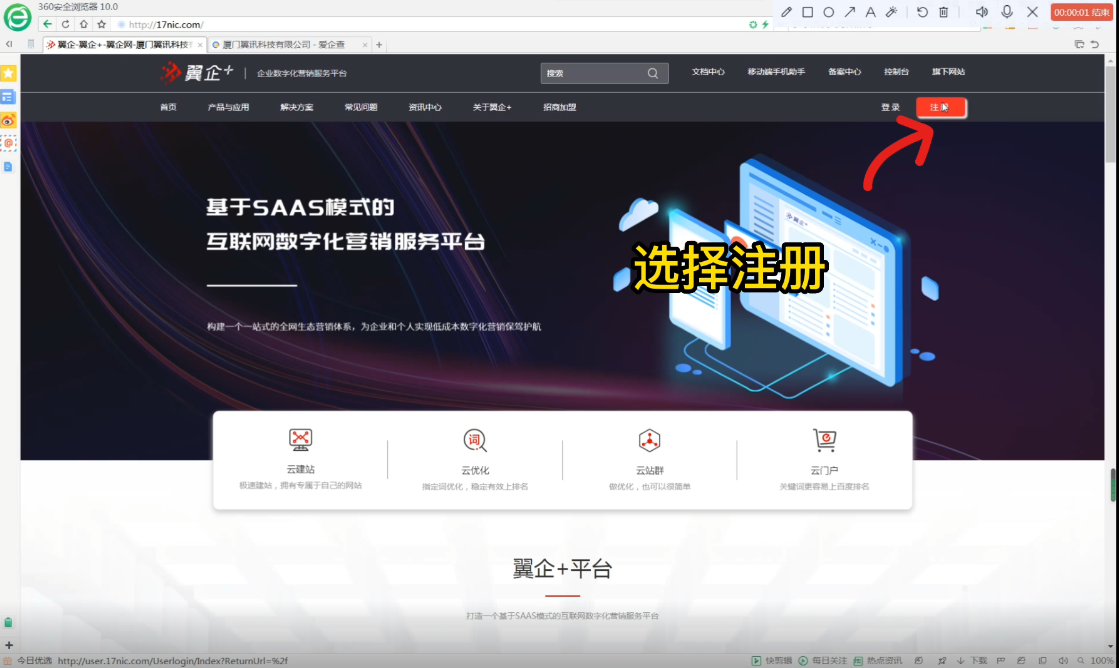Screen dimensions: 1119x668
Task: Open a new browser tab
Action: pyautogui.click(x=379, y=45)
